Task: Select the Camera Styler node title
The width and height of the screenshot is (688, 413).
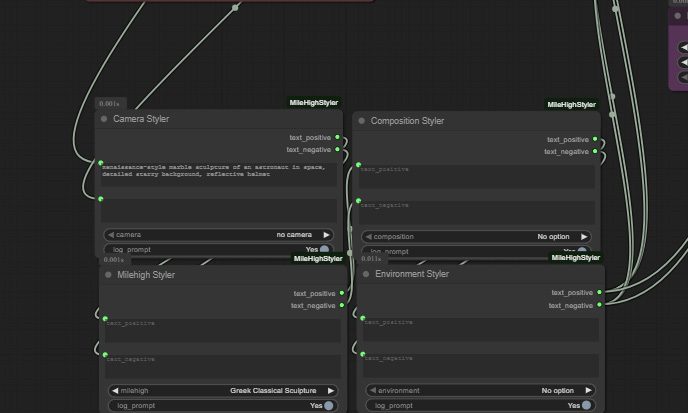Action: pyautogui.click(x=141, y=119)
